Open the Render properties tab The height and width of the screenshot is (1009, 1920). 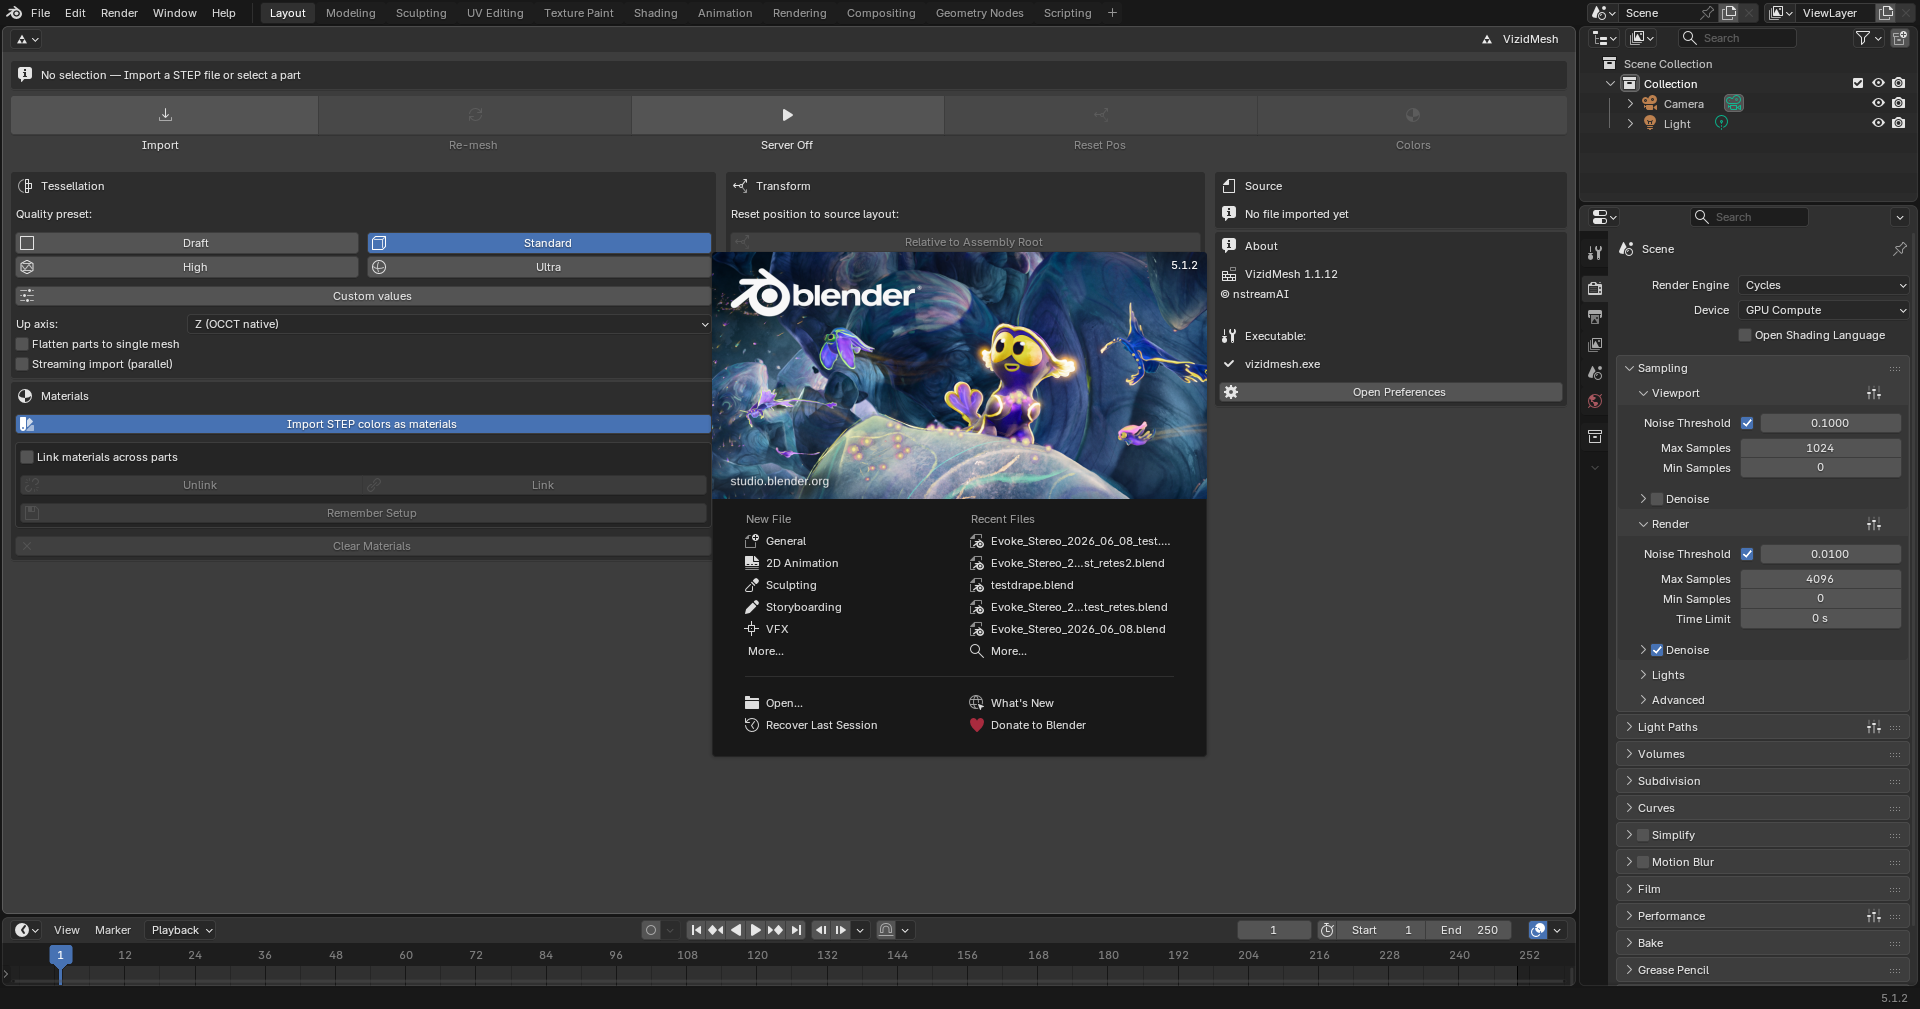(x=1595, y=288)
